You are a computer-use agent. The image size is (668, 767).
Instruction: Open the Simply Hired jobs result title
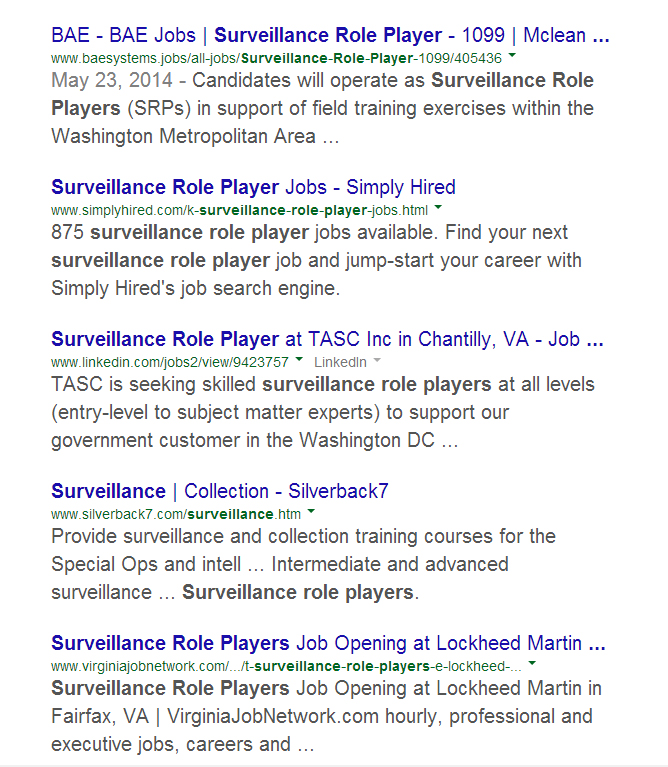pyautogui.click(x=253, y=187)
